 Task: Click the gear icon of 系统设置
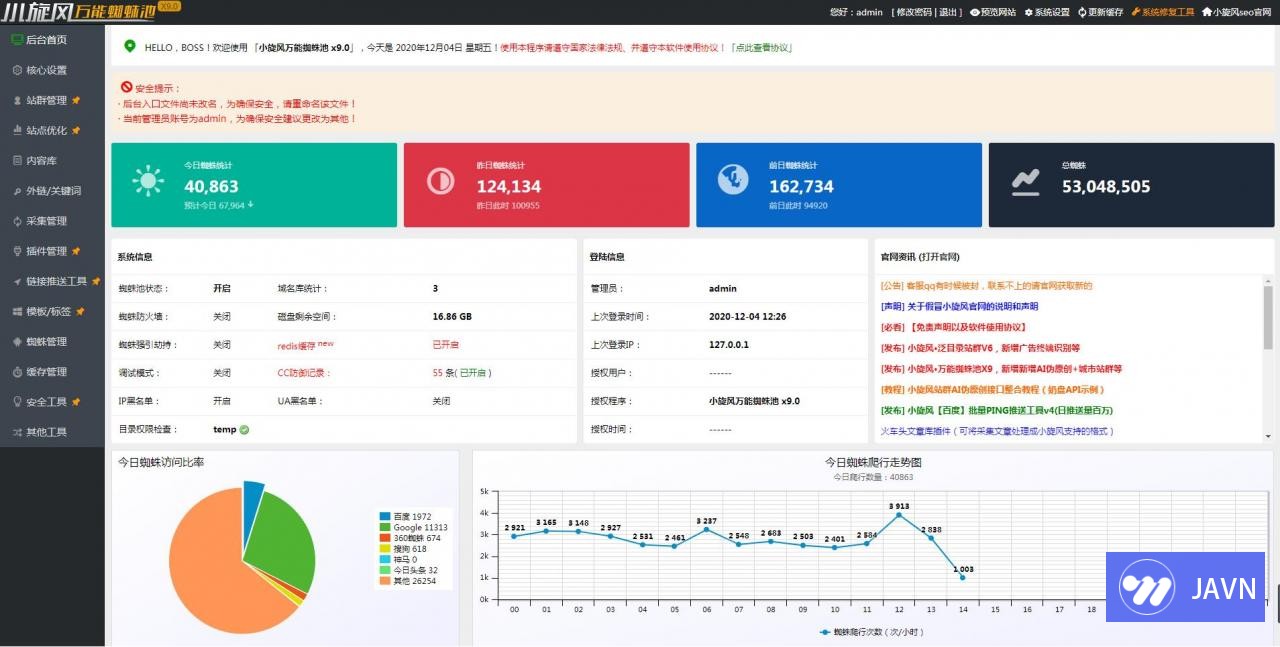pyautogui.click(x=1029, y=12)
